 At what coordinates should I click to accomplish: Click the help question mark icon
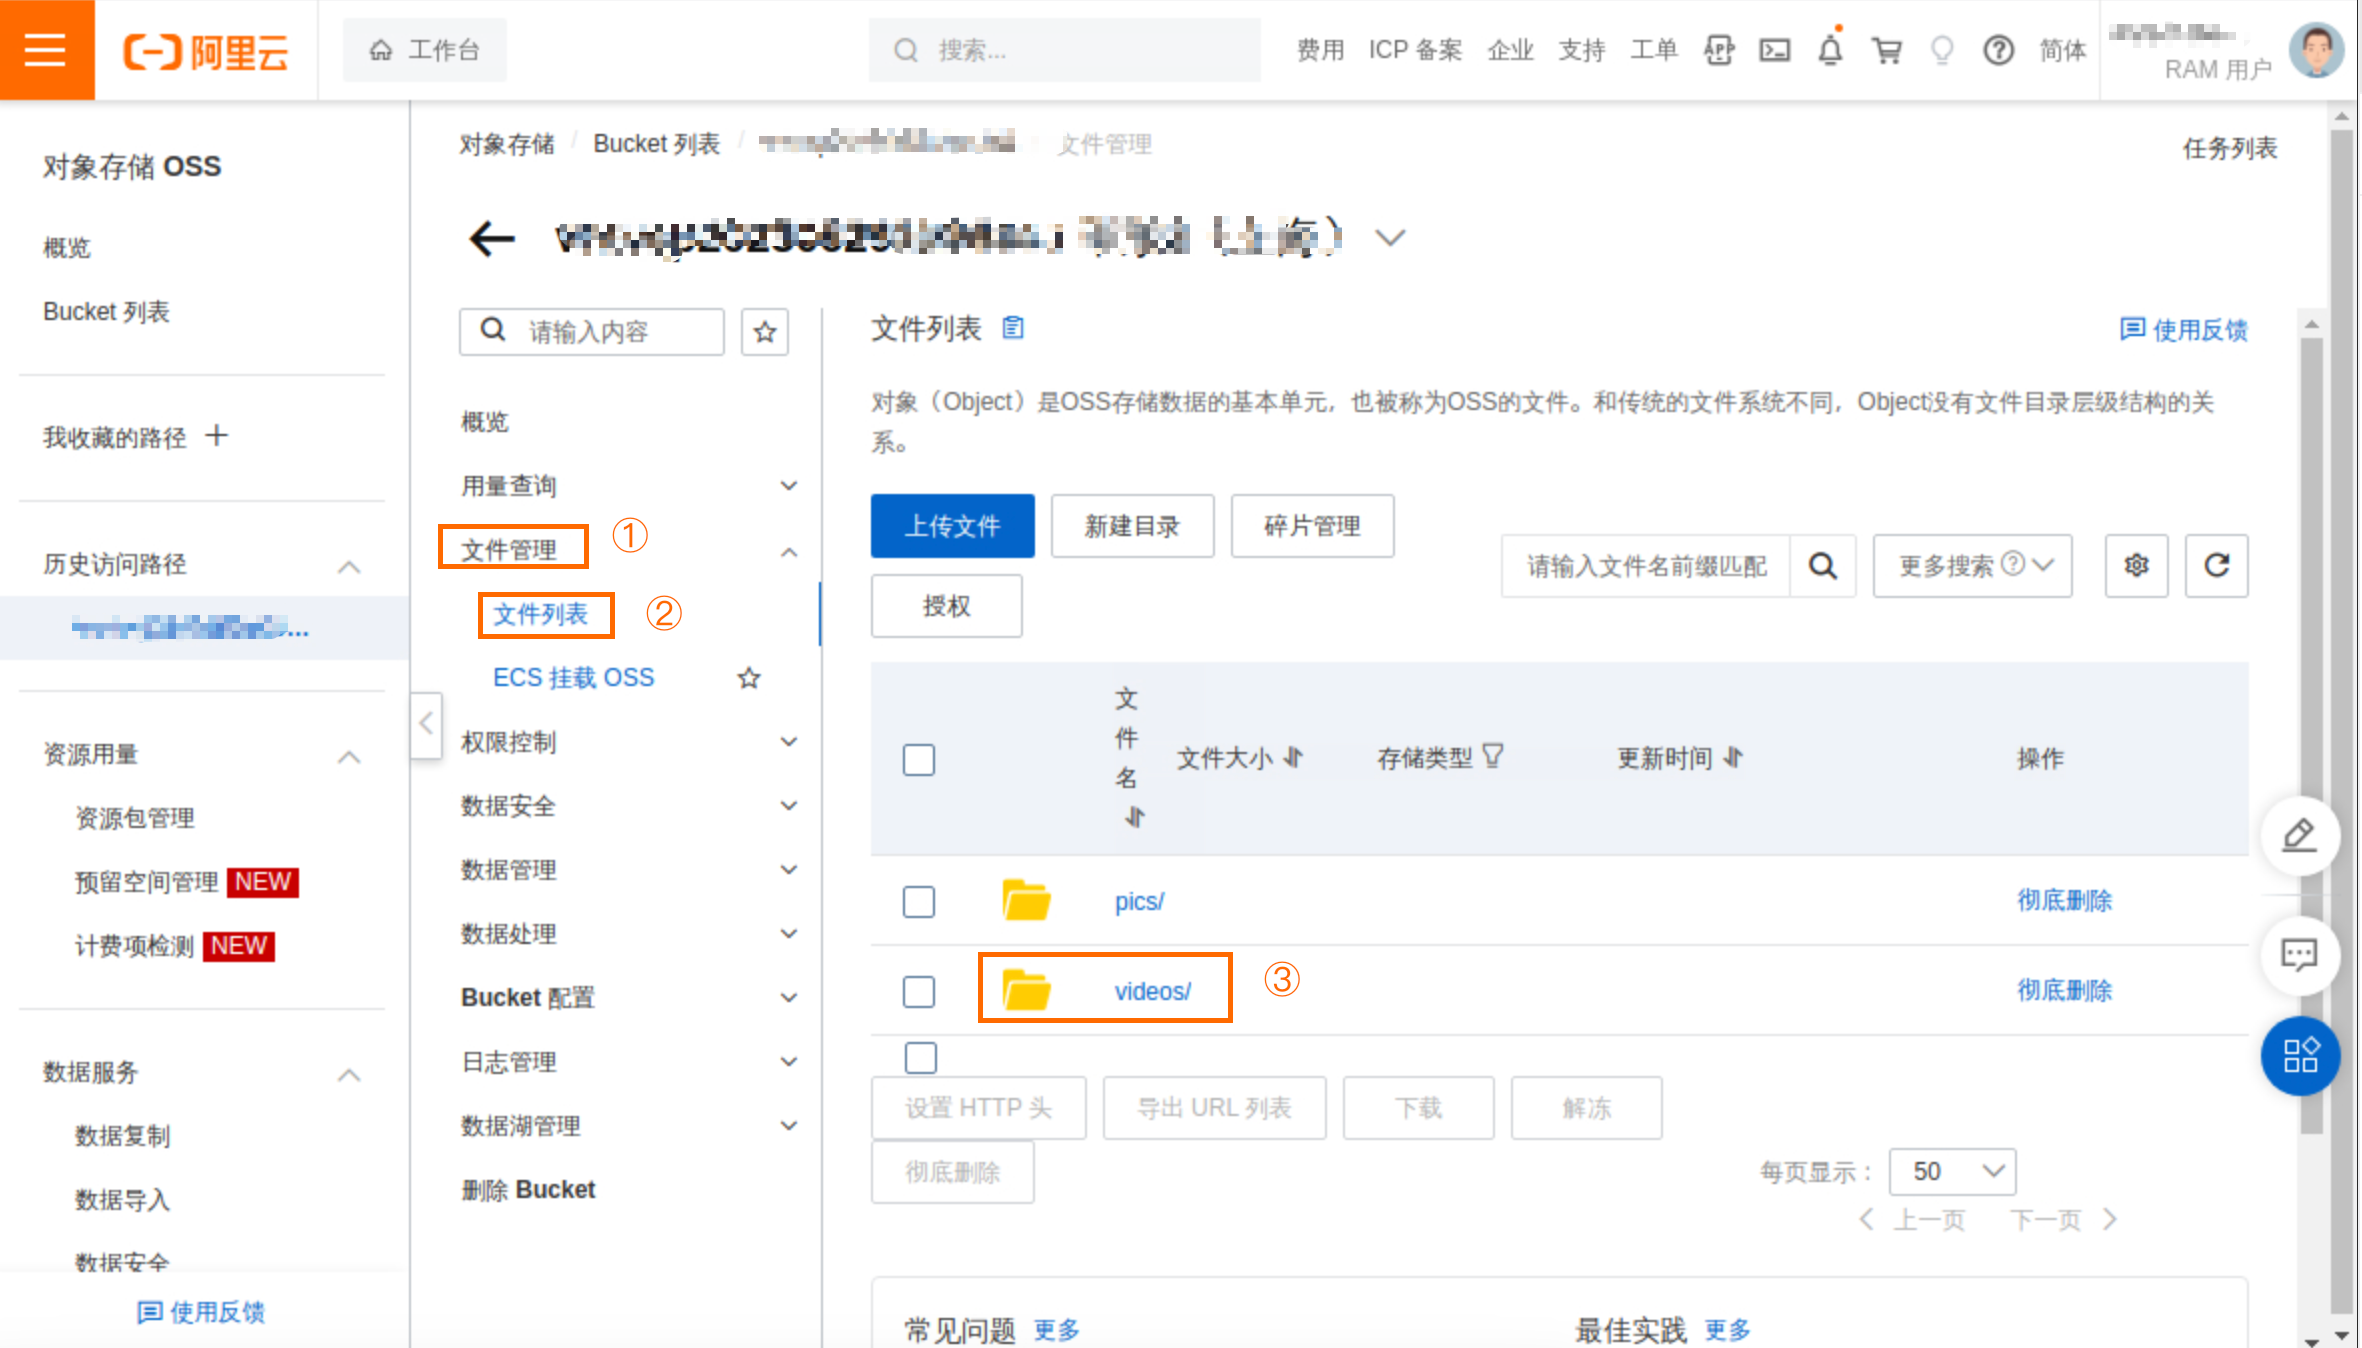[x=1998, y=50]
